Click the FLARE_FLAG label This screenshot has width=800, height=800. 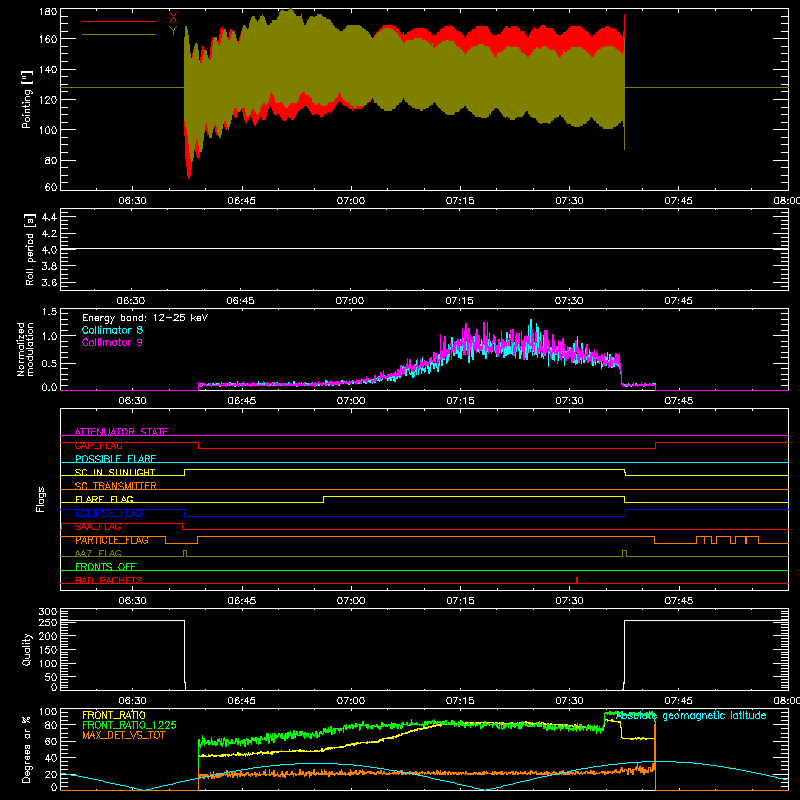coord(104,499)
